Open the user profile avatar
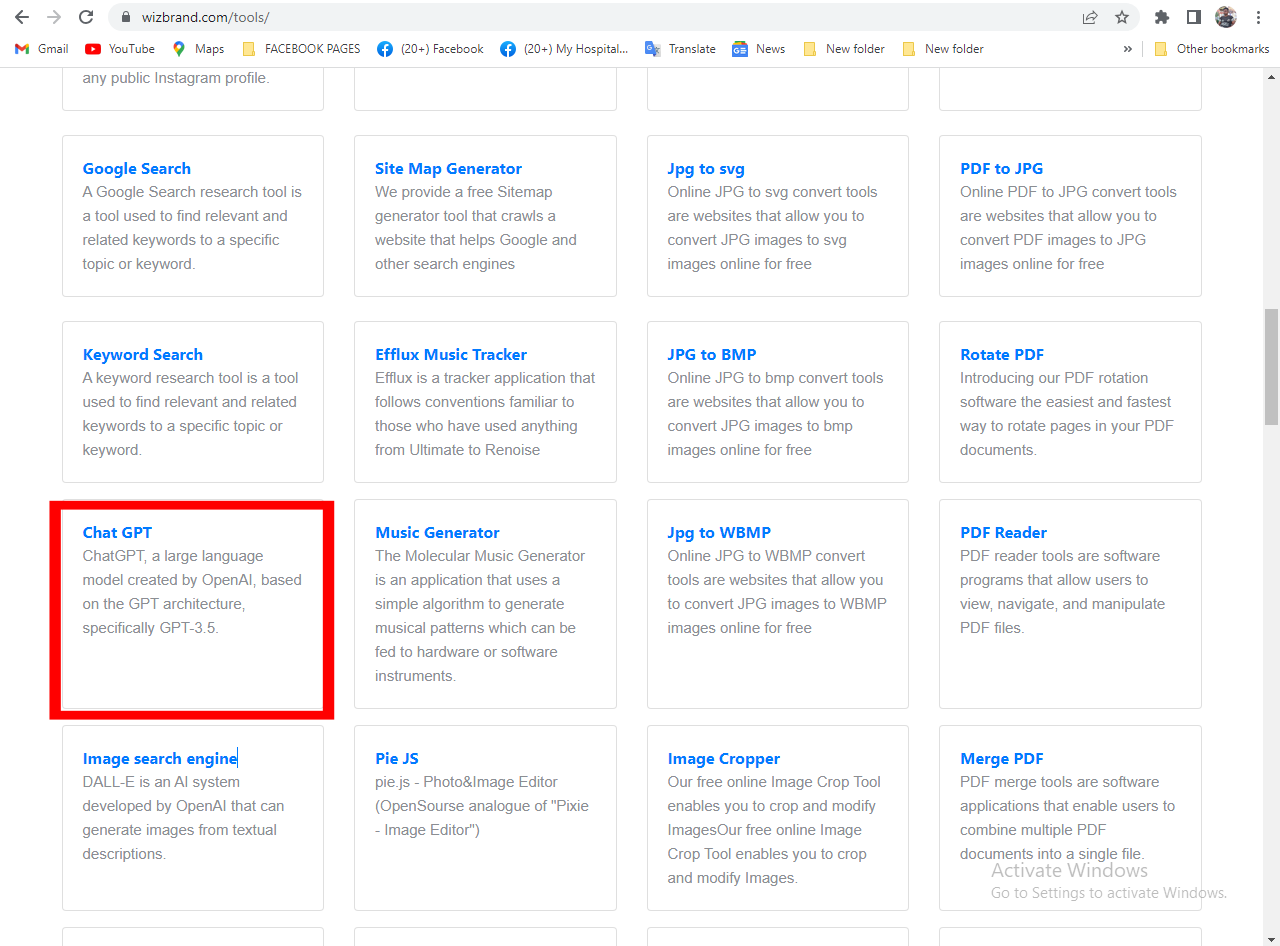 point(1226,17)
